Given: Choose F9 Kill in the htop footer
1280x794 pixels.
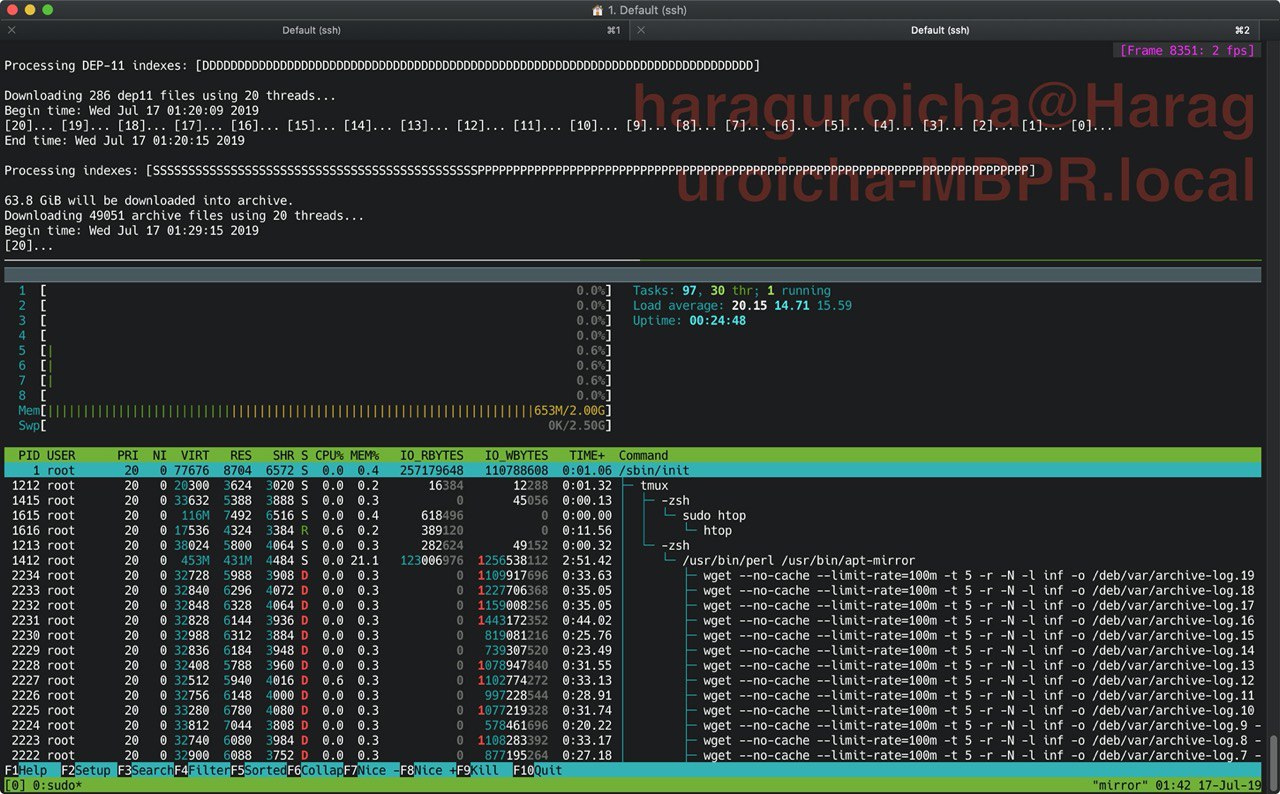Looking at the screenshot, I should [x=478, y=771].
